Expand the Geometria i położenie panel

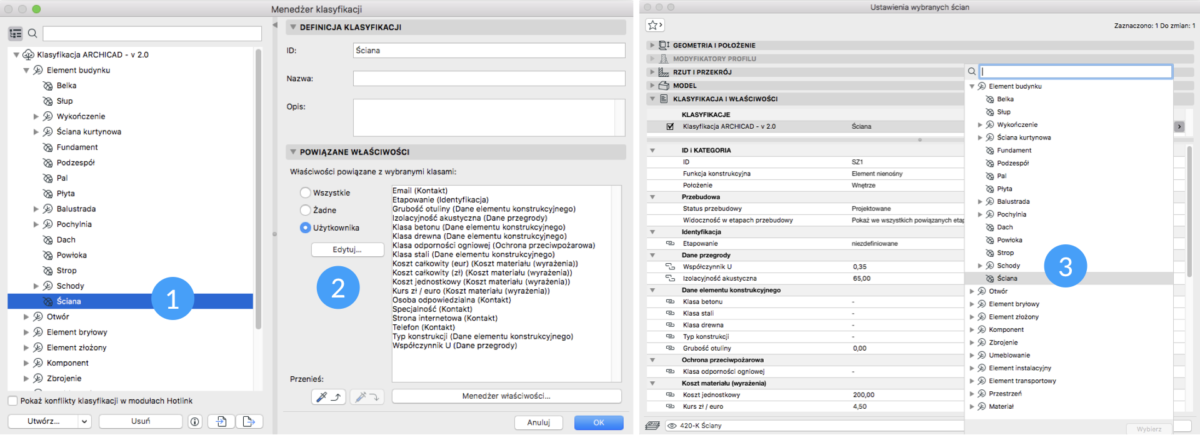click(x=651, y=46)
